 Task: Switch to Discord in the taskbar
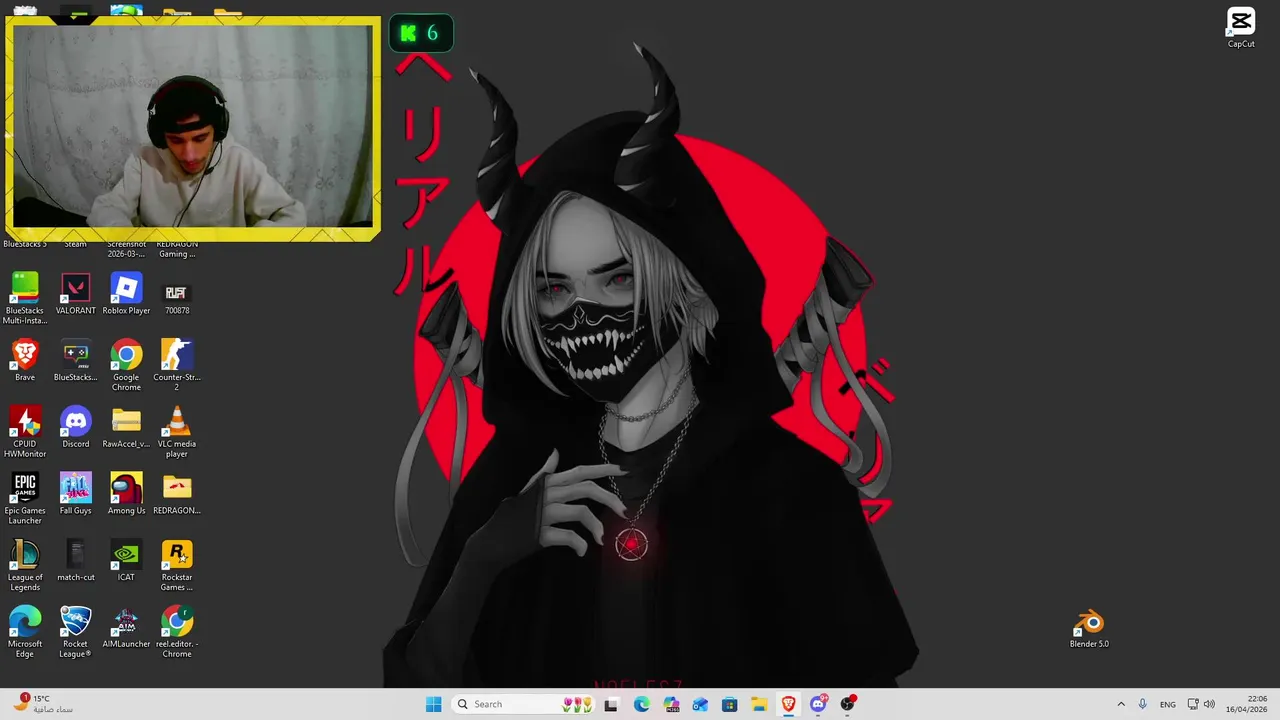click(x=818, y=704)
